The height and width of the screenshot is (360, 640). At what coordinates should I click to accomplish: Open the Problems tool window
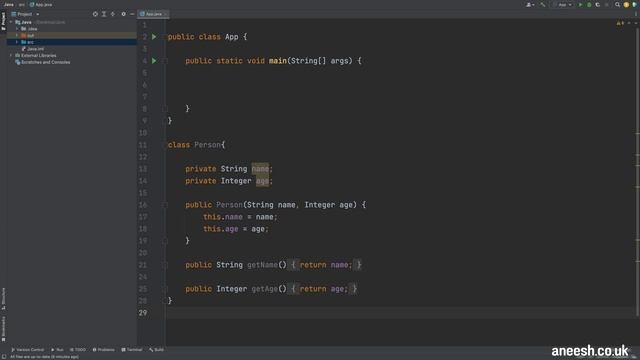click(104, 350)
